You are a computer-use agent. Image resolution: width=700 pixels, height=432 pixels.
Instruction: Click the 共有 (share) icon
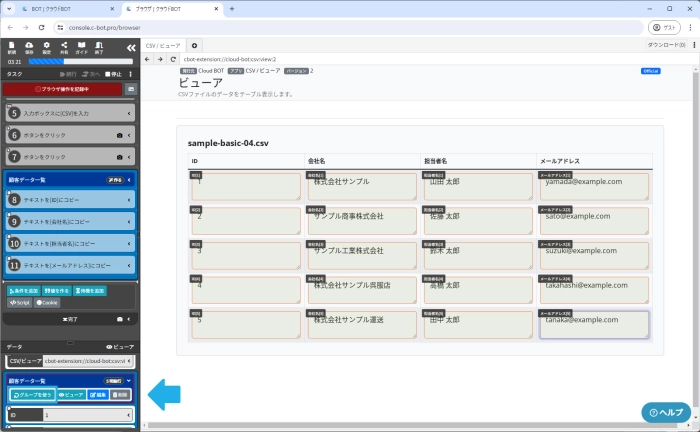[x=64, y=46]
